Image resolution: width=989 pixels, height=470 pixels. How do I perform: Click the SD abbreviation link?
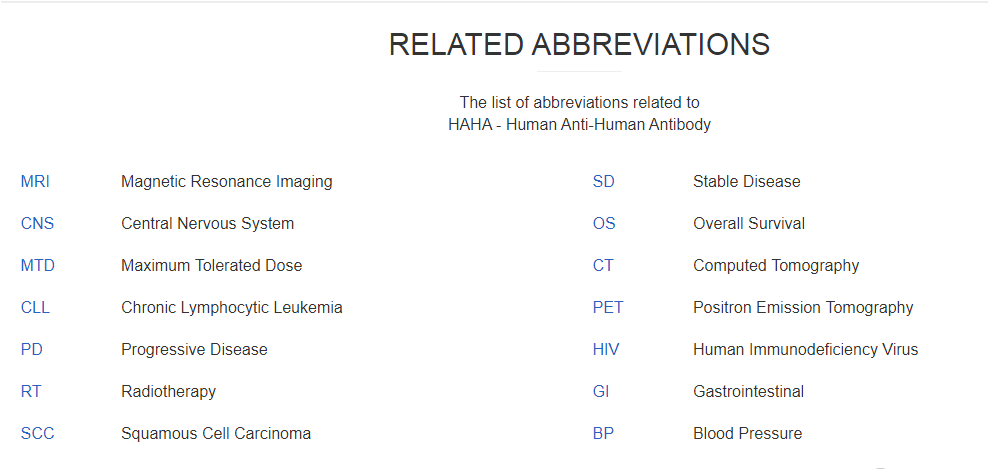tap(604, 182)
